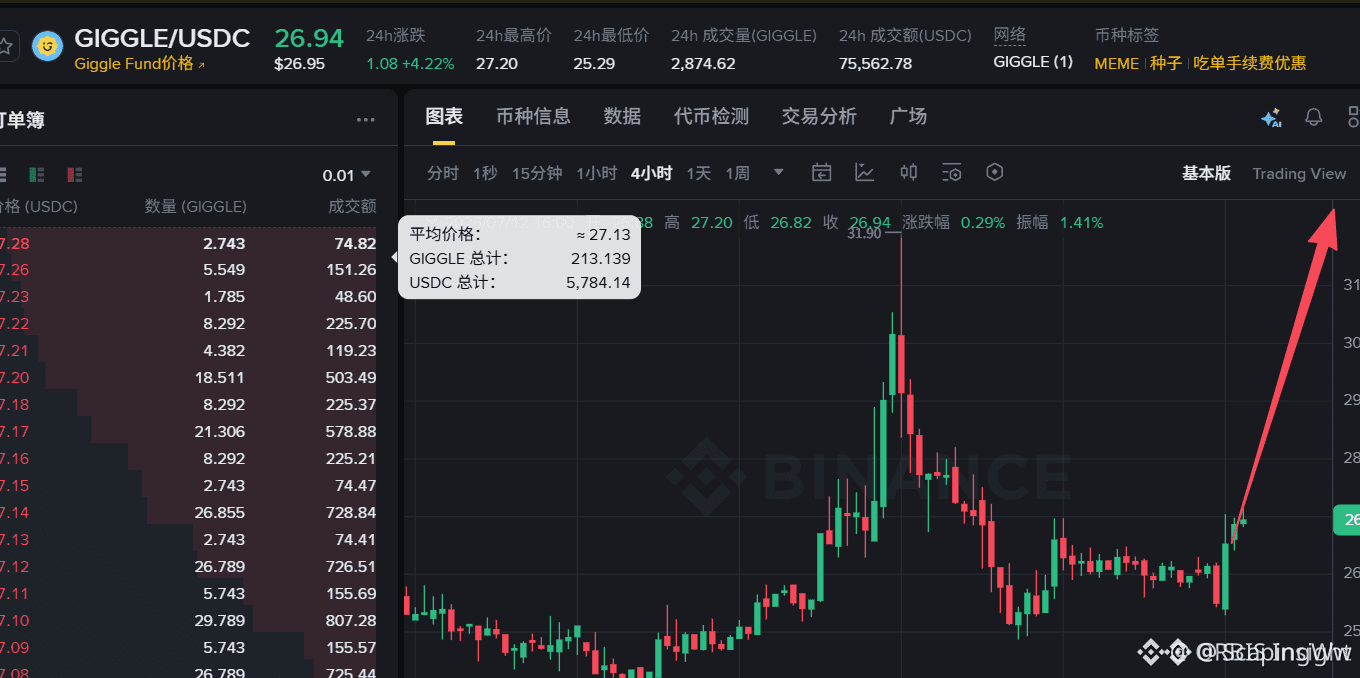
Task: Select the 4小时 chart interval
Action: [651, 173]
